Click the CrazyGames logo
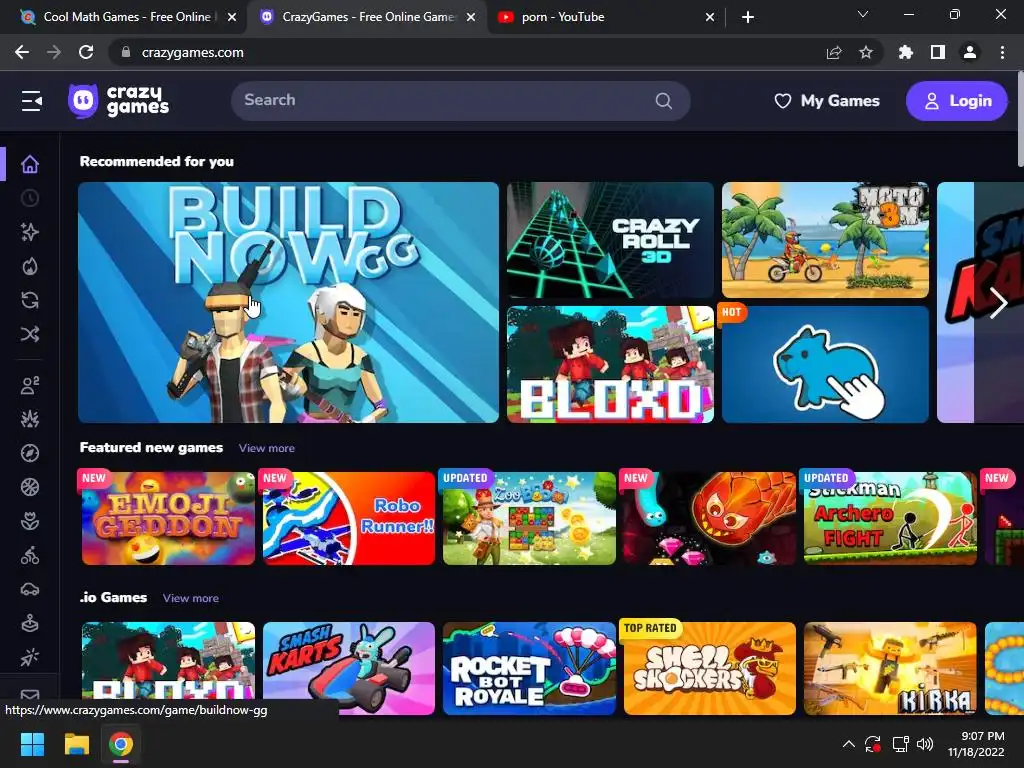Viewport: 1024px width, 768px height. click(119, 101)
